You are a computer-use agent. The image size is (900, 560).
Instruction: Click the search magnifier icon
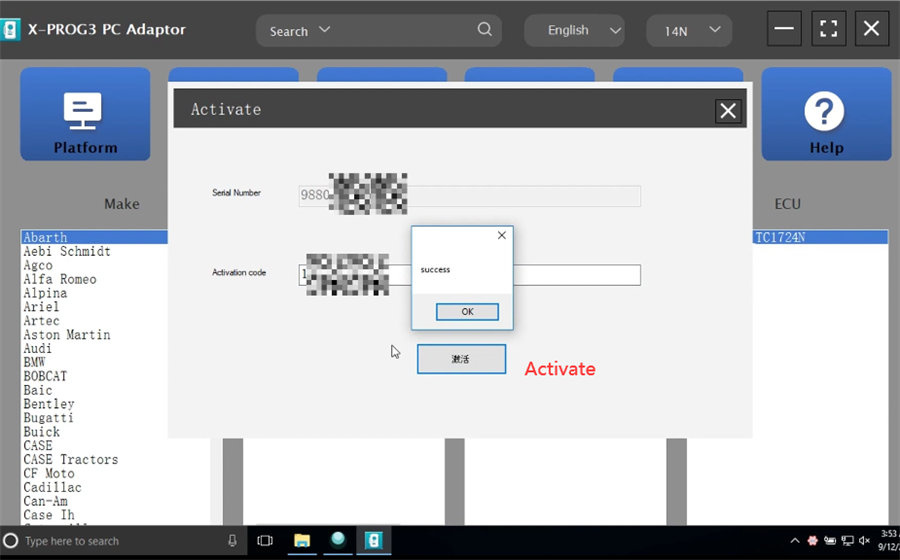pyautogui.click(x=484, y=29)
